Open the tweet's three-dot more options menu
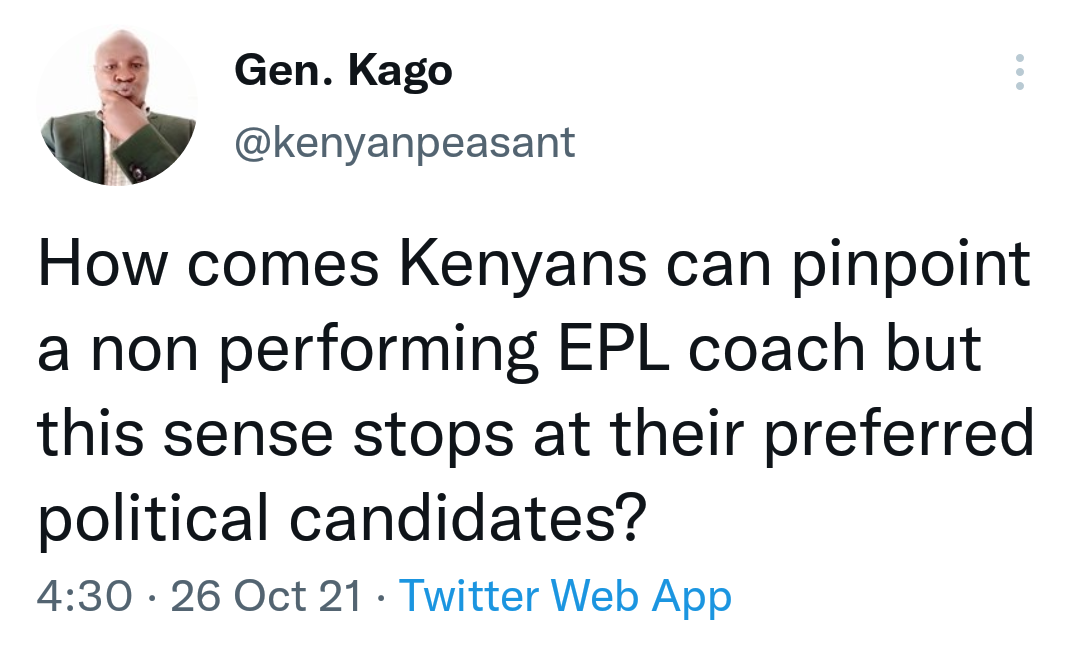The image size is (1080, 658). click(x=1019, y=72)
